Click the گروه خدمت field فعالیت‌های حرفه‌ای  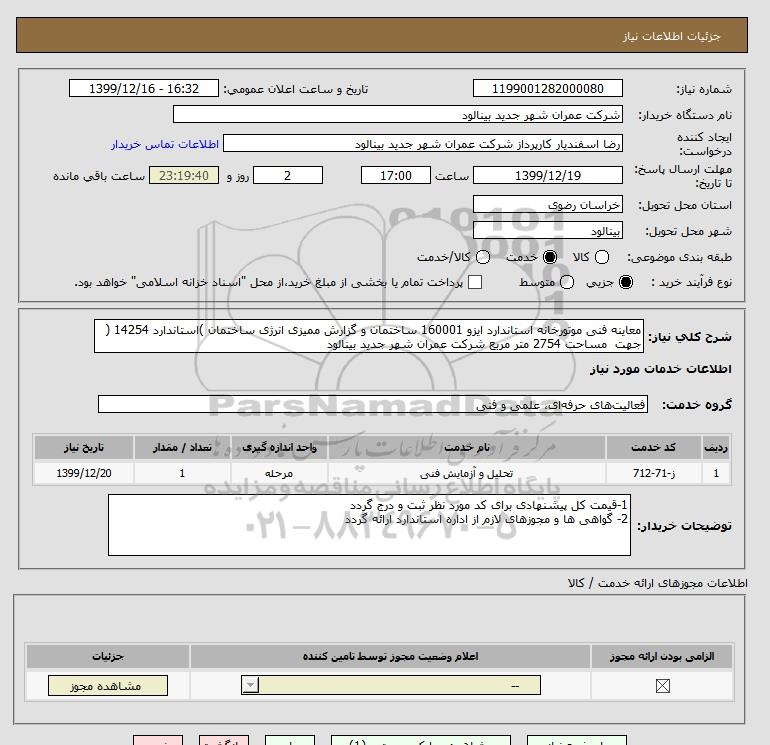click(373, 405)
